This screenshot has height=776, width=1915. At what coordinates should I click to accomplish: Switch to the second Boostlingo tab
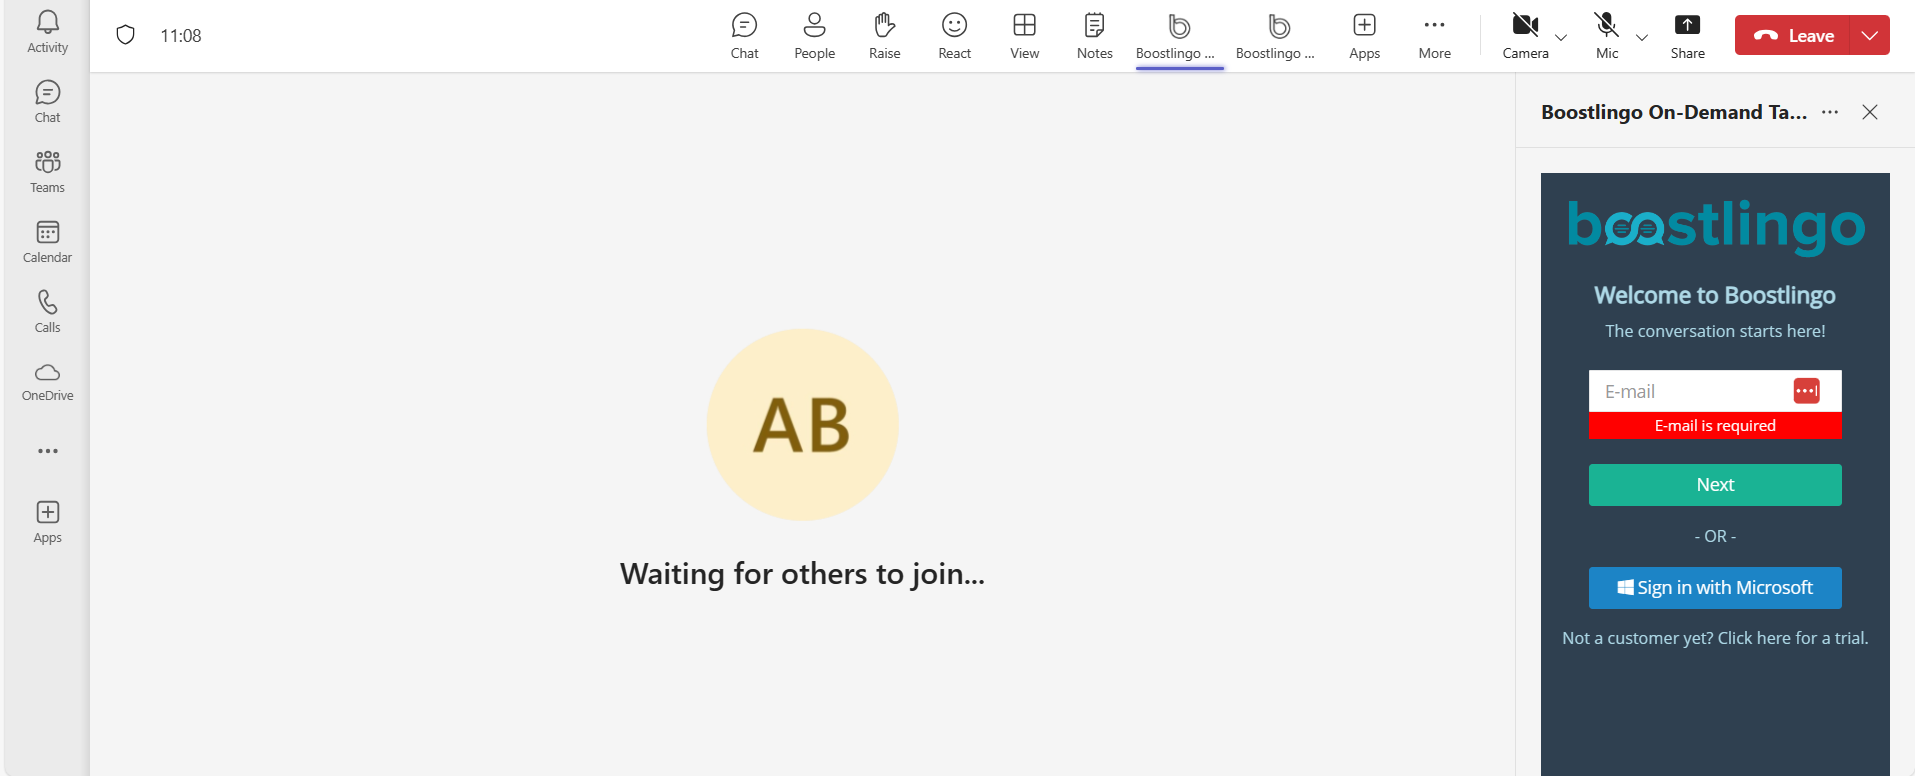pyautogui.click(x=1276, y=36)
